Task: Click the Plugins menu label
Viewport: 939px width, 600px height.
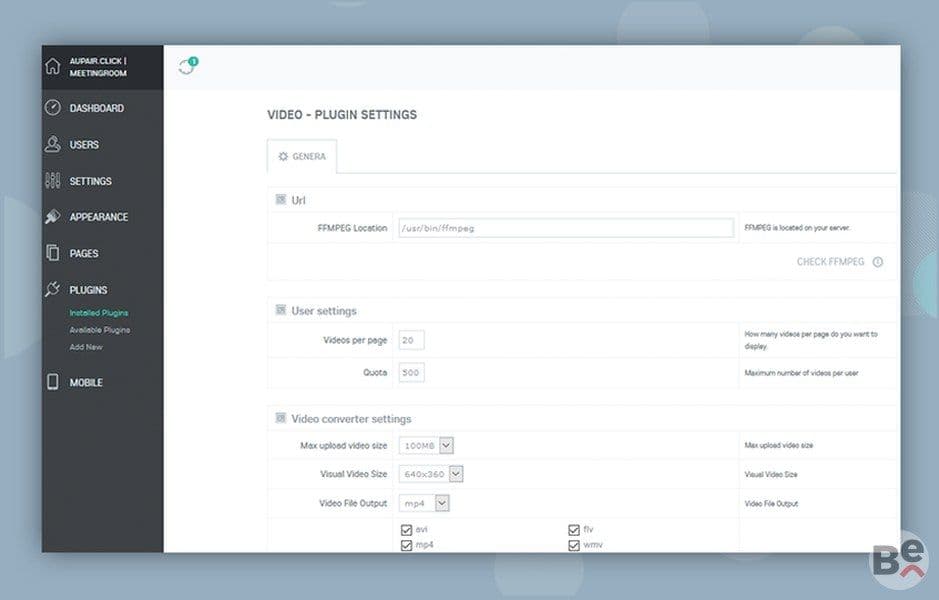Action: pyautogui.click(x=89, y=290)
